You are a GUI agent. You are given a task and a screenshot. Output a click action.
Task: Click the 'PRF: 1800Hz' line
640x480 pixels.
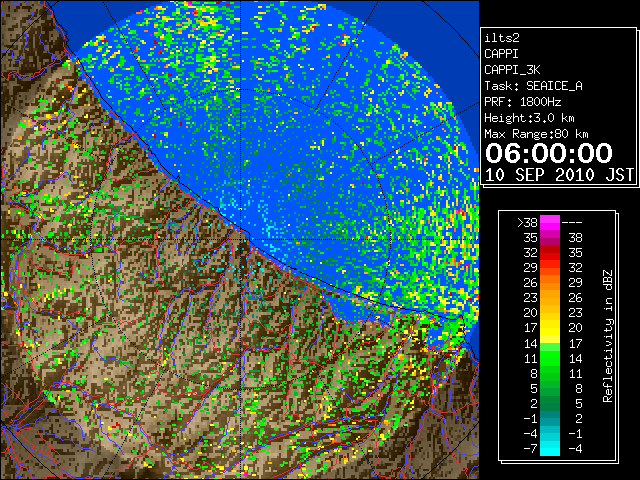click(x=522, y=102)
